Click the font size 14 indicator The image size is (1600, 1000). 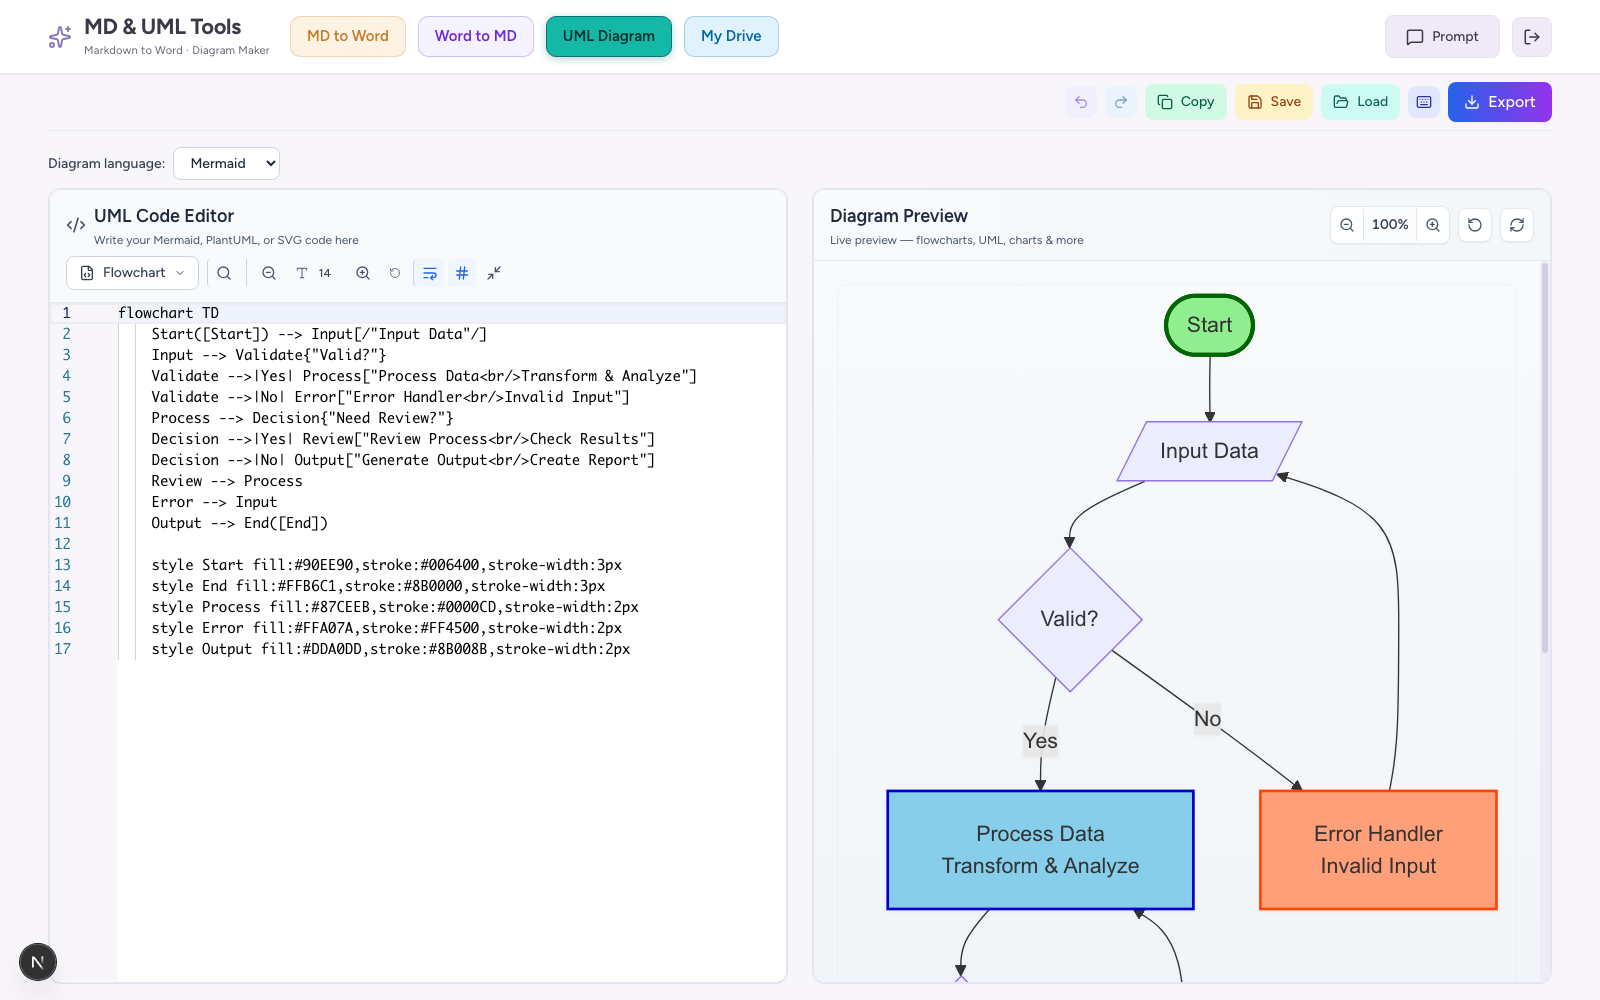tap(314, 273)
